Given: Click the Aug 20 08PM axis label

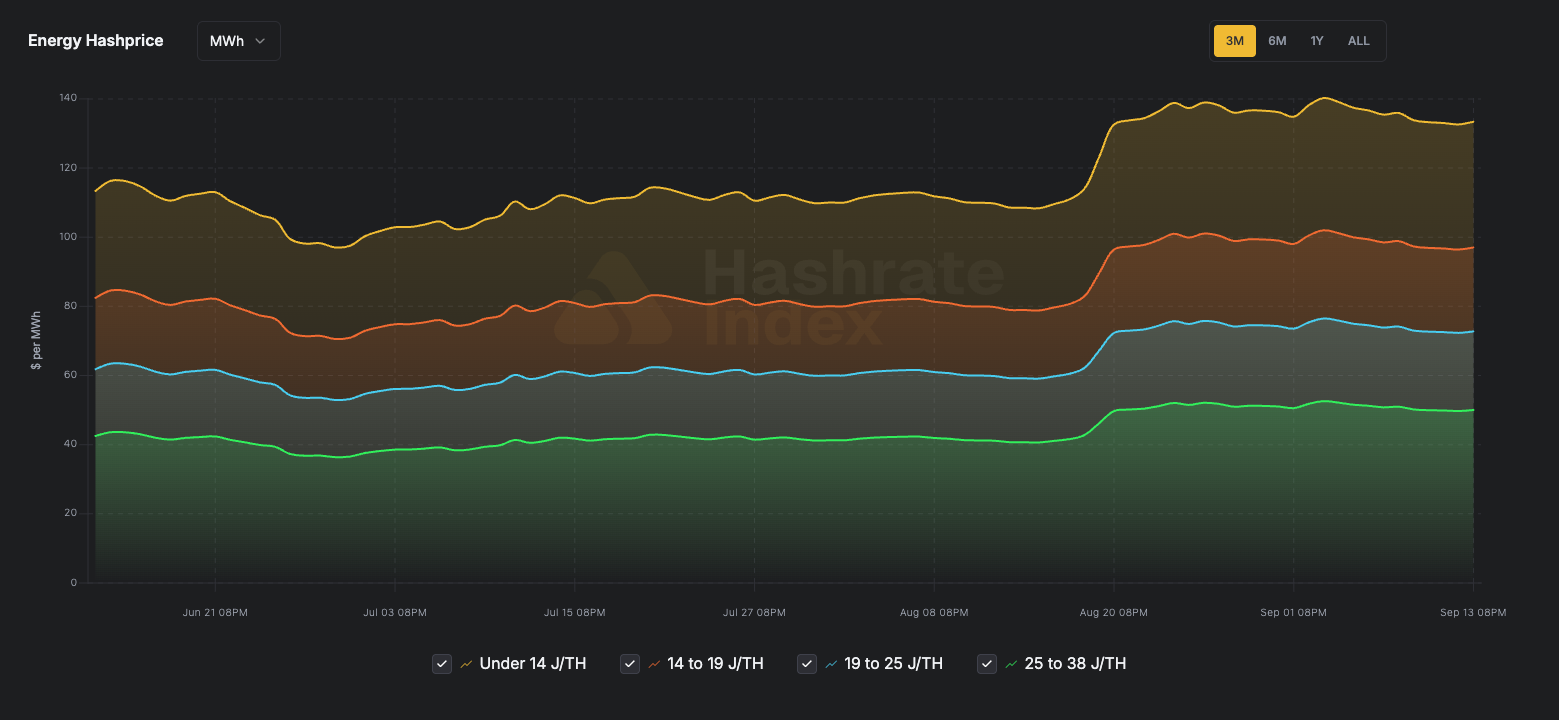Looking at the screenshot, I should click(x=1113, y=612).
